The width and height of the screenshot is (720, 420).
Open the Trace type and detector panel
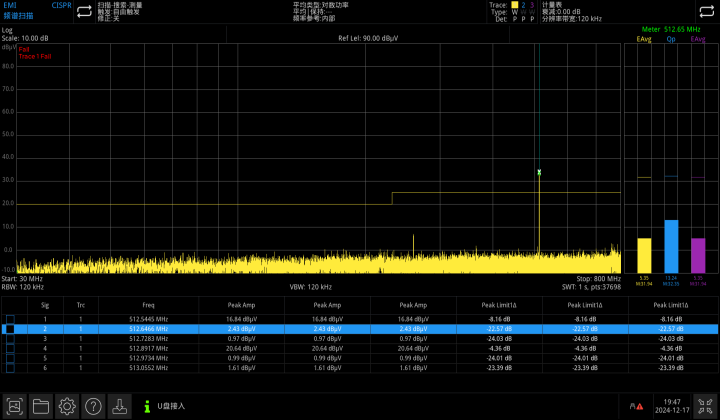(512, 11)
